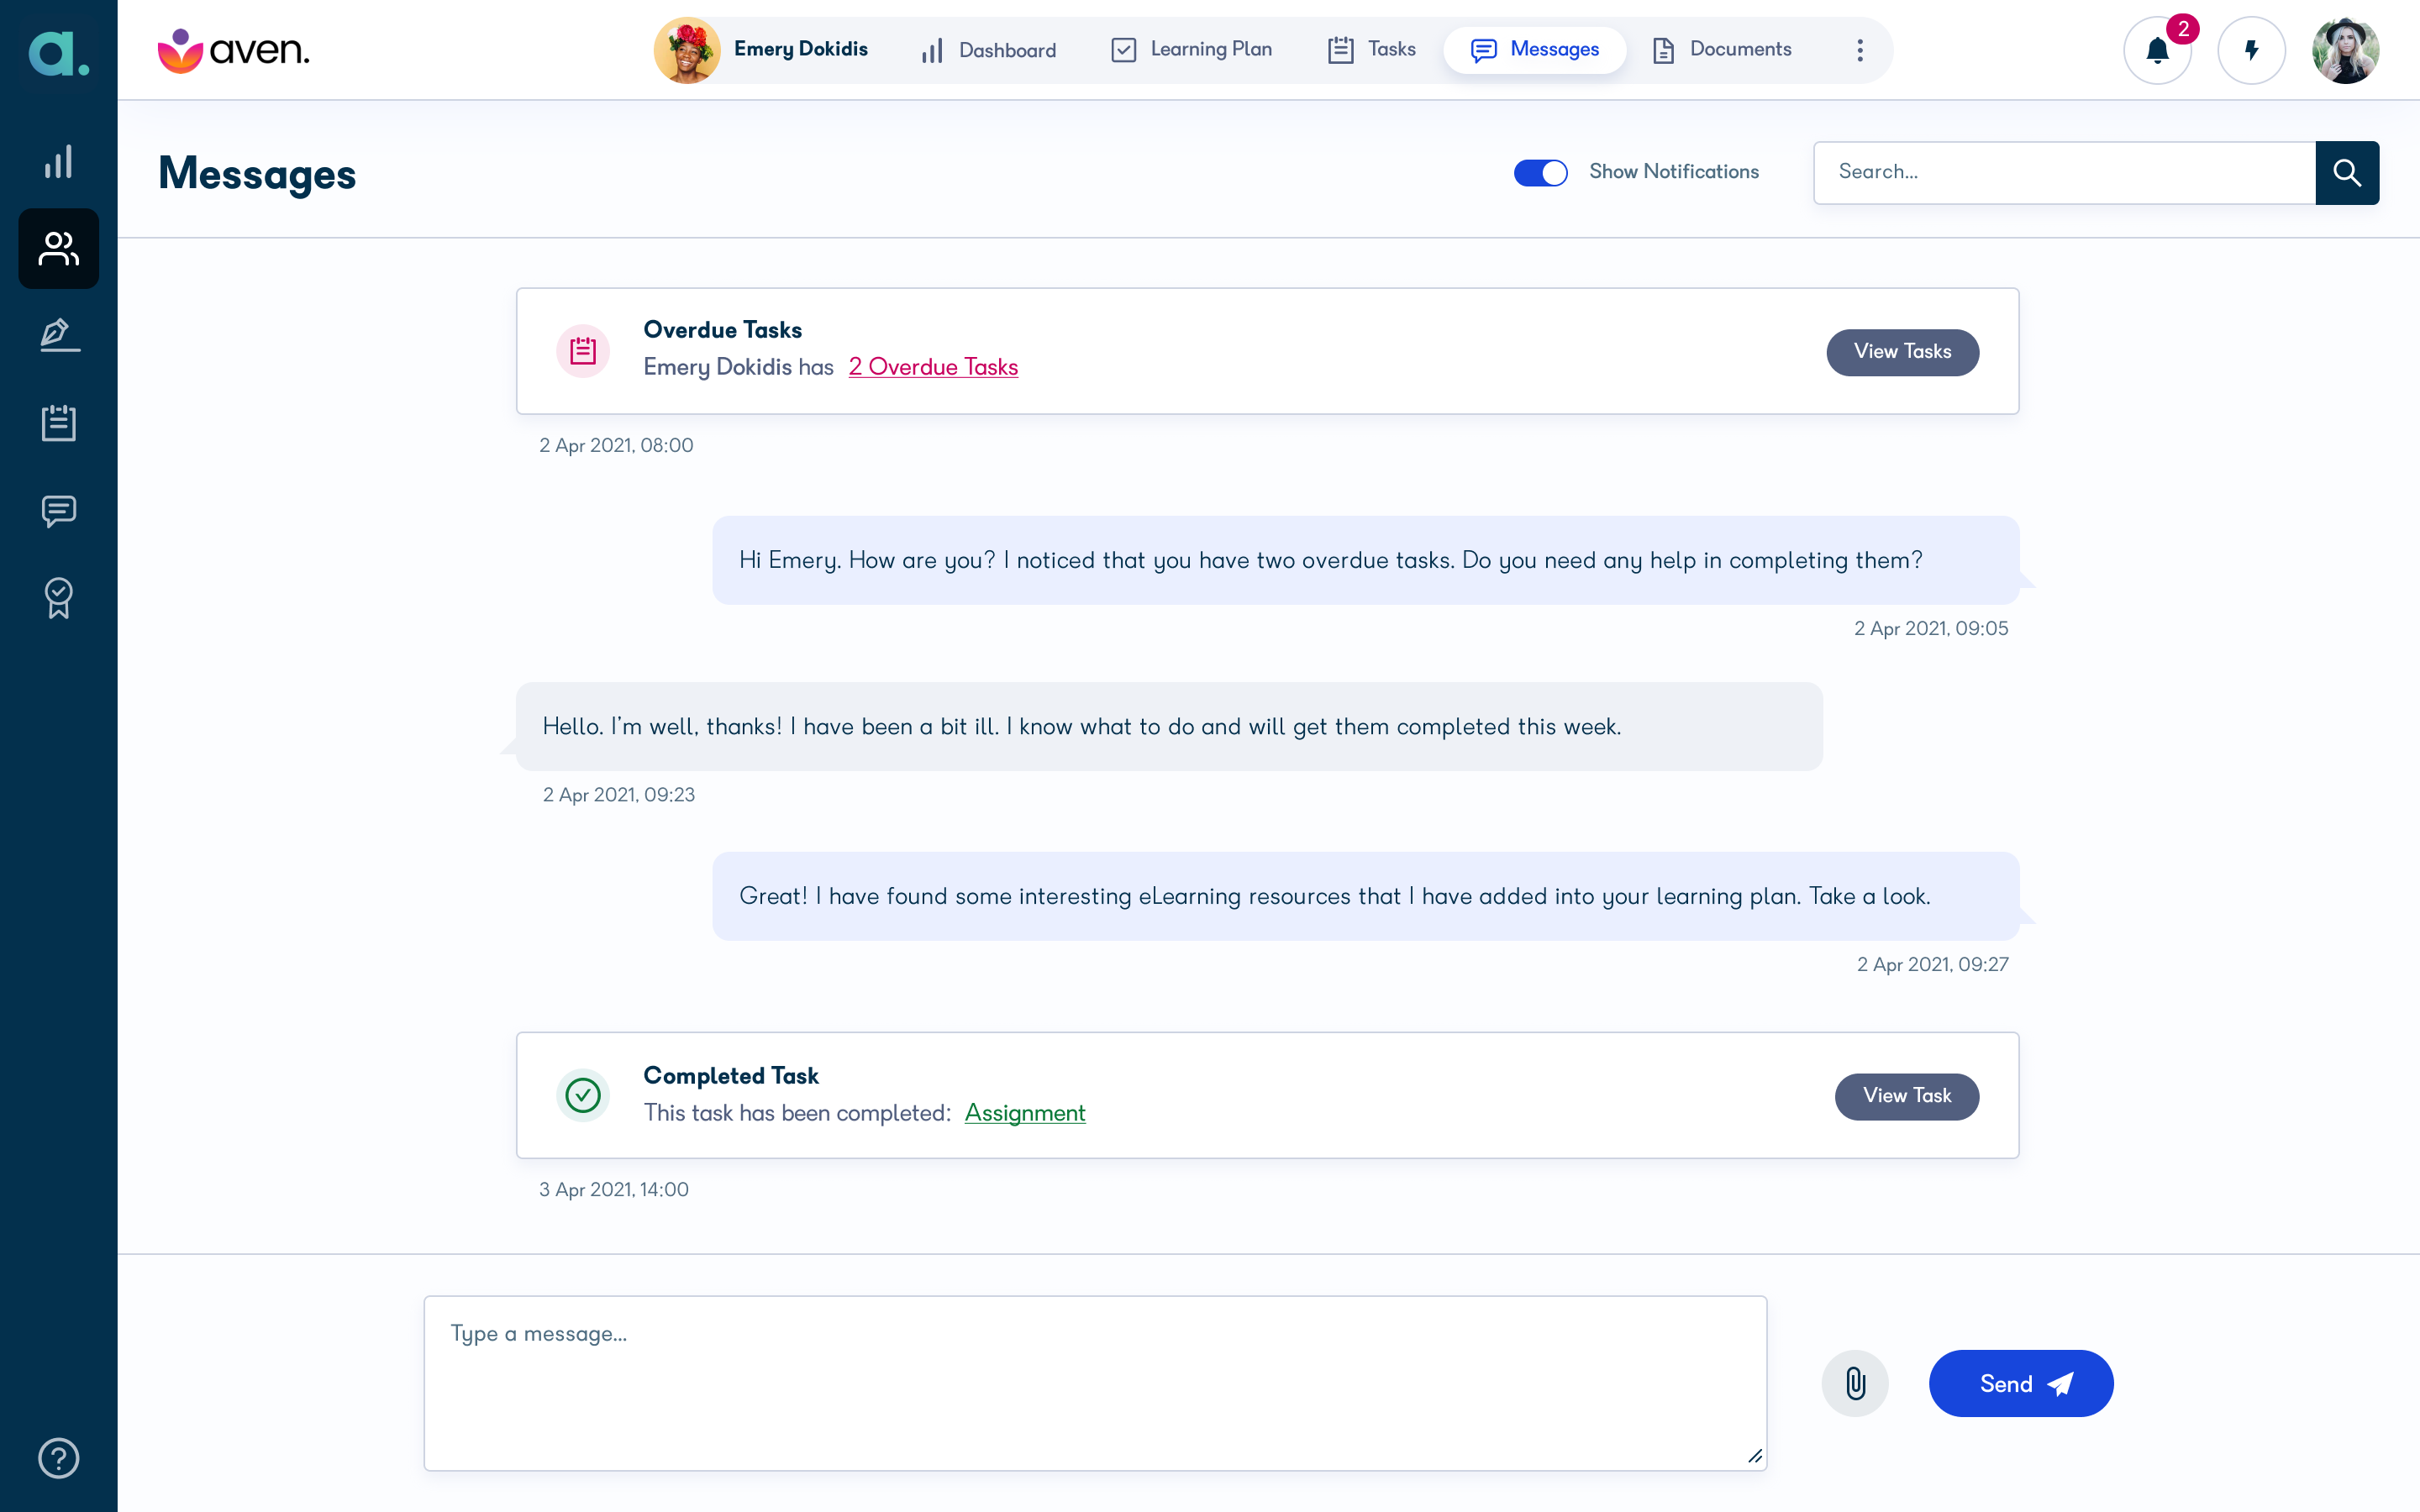2420x1512 pixels.
Task: Click the teal 'a.' app logo
Action: pyautogui.click(x=58, y=52)
